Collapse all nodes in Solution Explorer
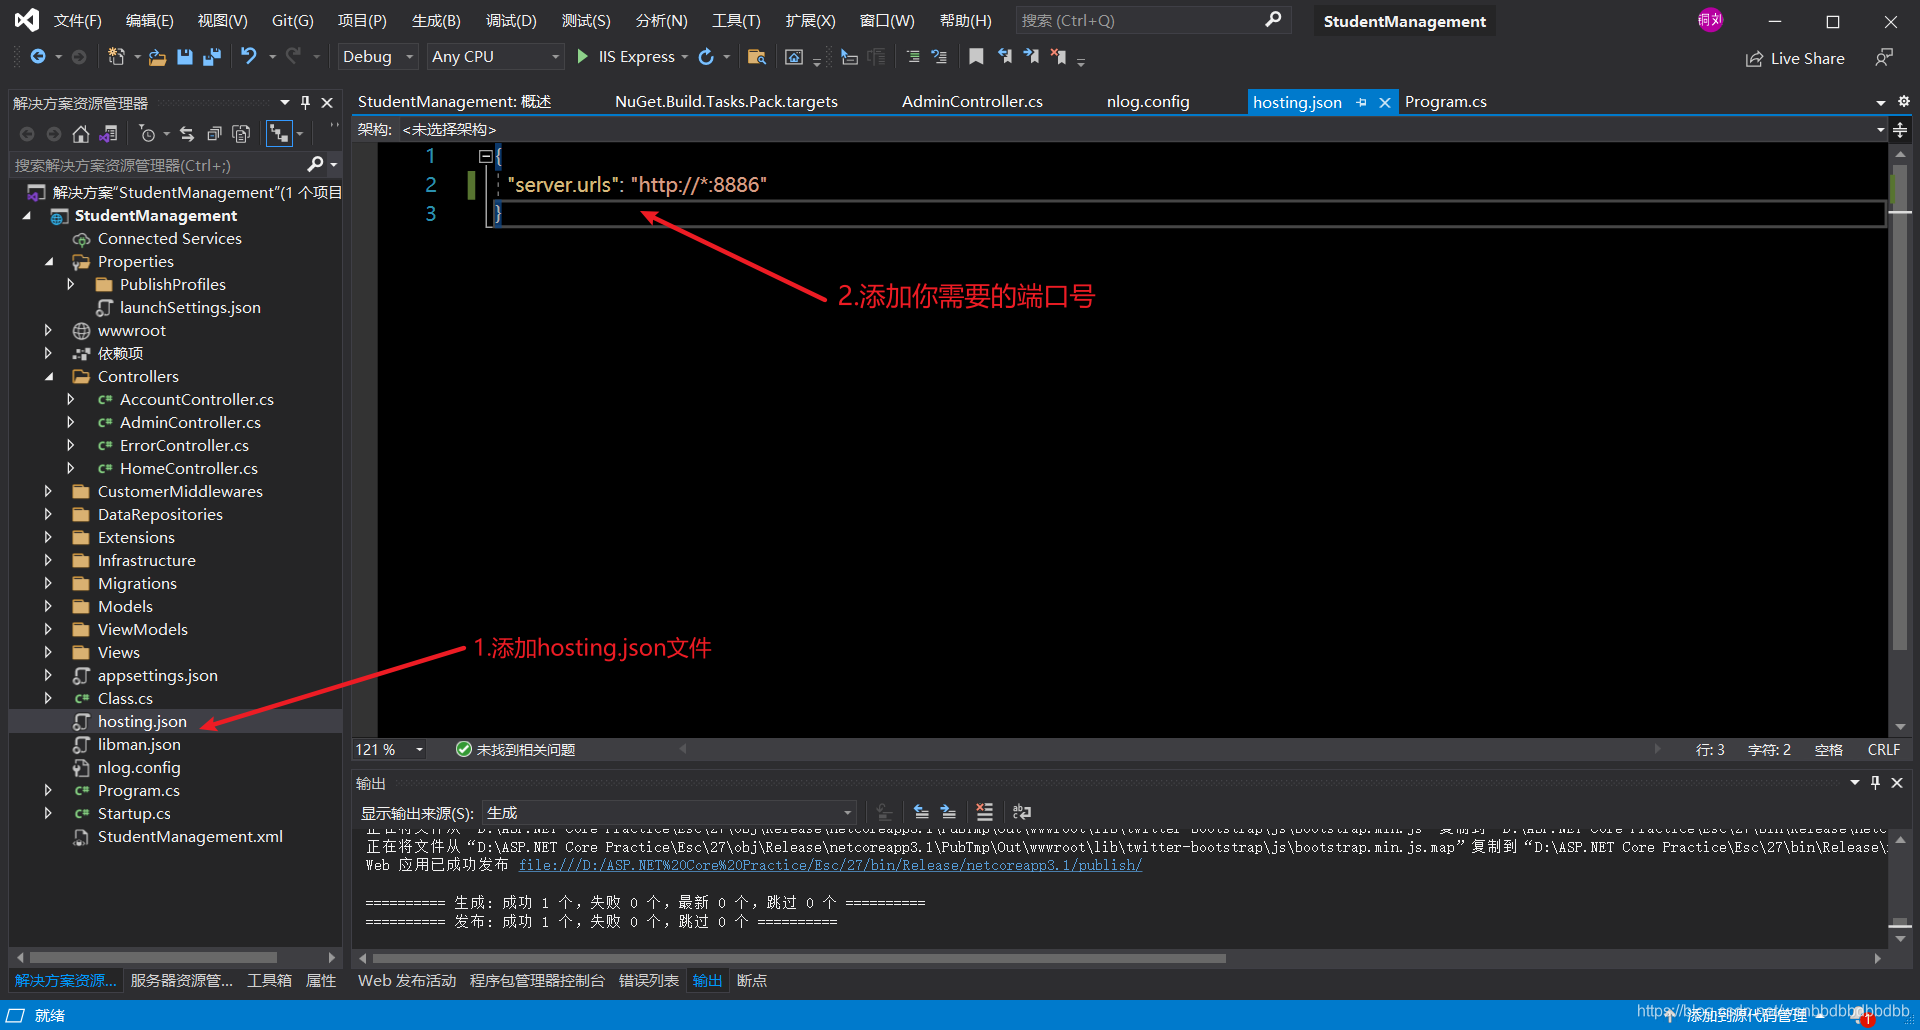This screenshot has width=1920, height=1030. (214, 133)
